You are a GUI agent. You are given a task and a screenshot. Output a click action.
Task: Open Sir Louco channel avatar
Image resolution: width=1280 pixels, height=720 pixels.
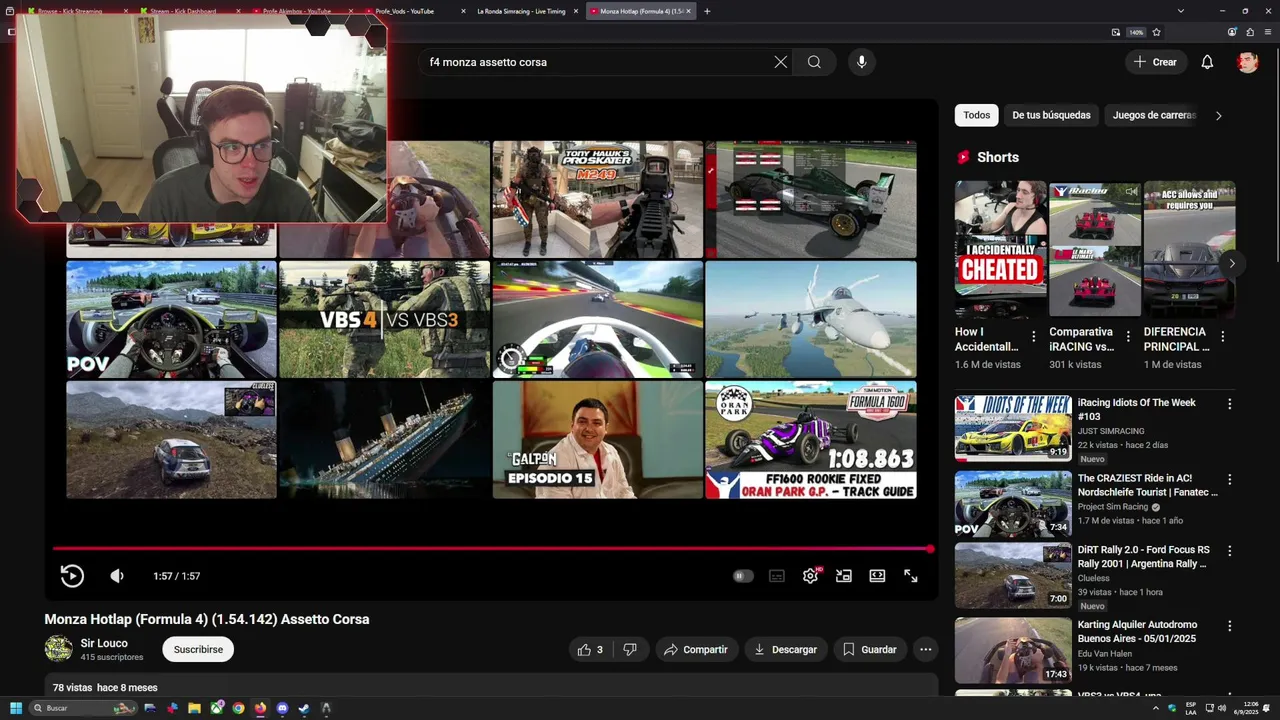(59, 649)
